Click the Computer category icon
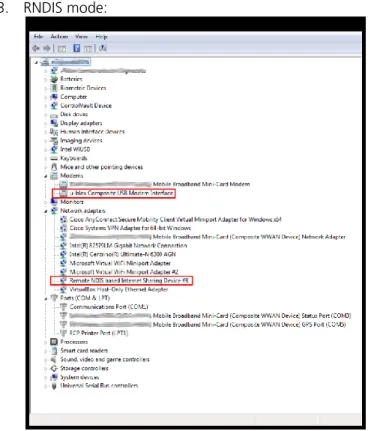Viewport: 383px width, 431px height. point(54,97)
